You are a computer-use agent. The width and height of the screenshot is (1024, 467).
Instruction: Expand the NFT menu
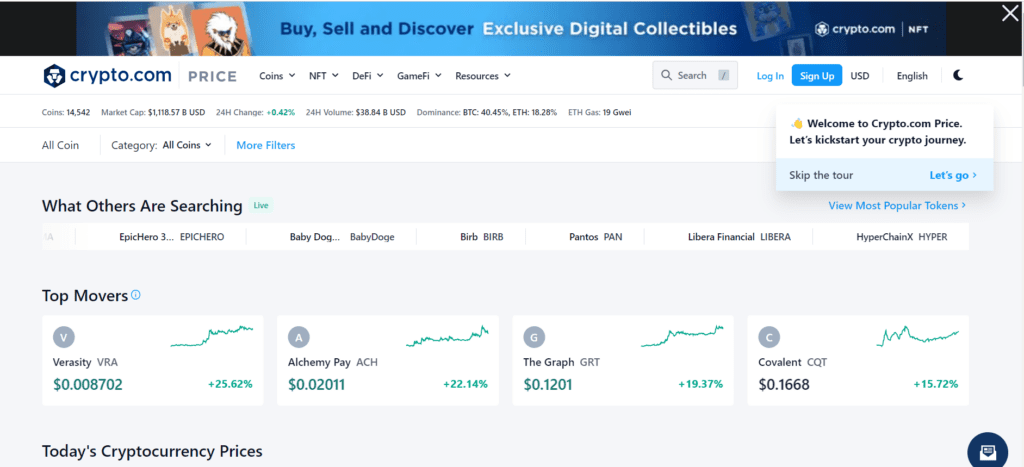(x=323, y=76)
